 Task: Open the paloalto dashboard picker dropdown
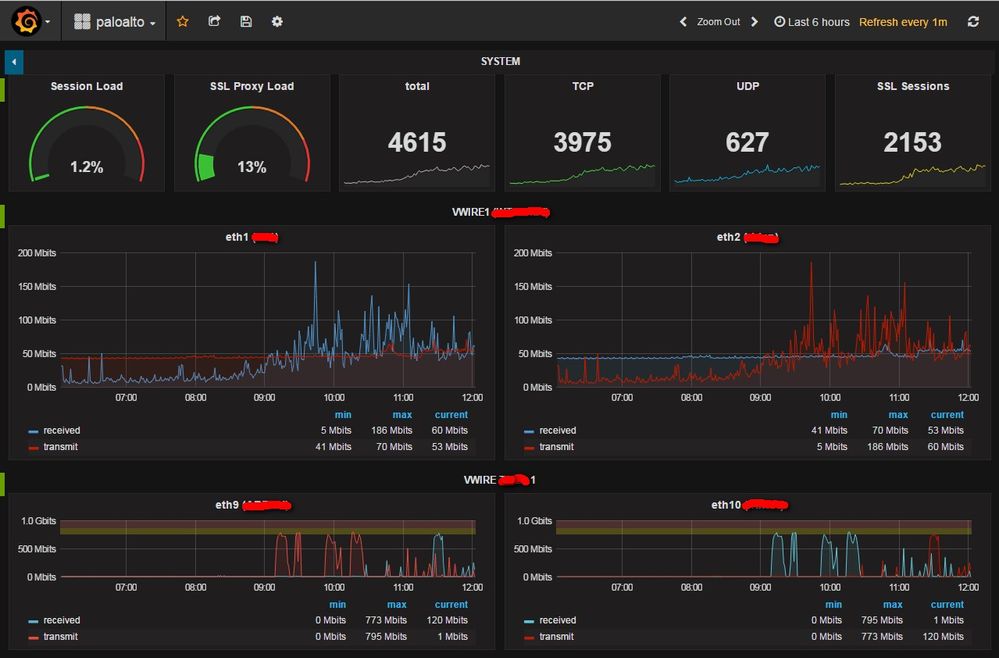click(x=116, y=22)
